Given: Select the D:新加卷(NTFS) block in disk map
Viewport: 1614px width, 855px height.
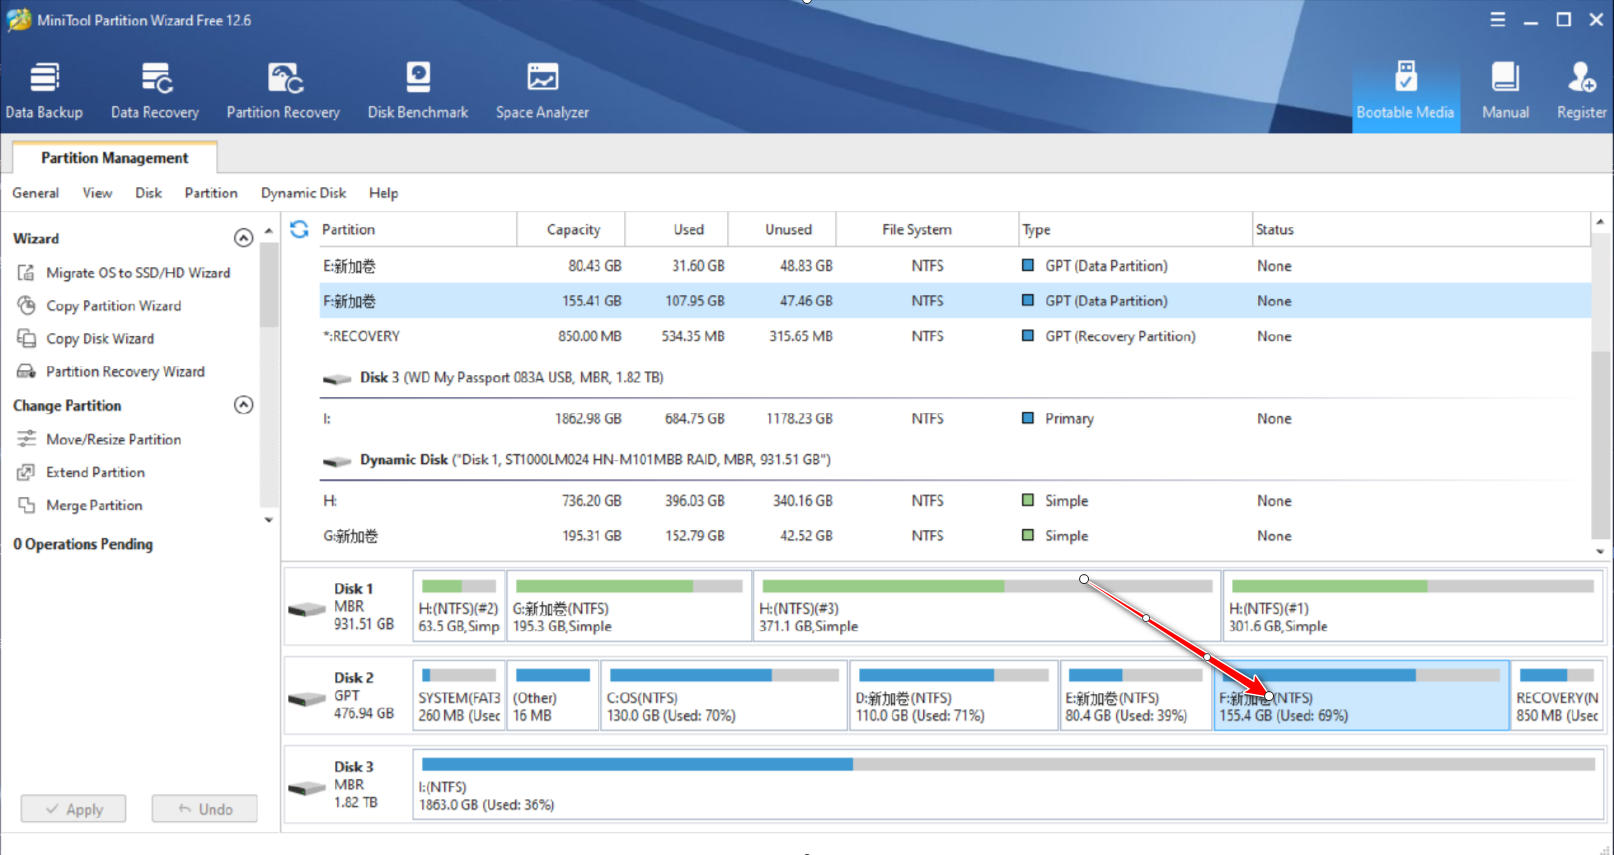Looking at the screenshot, I should (x=953, y=695).
